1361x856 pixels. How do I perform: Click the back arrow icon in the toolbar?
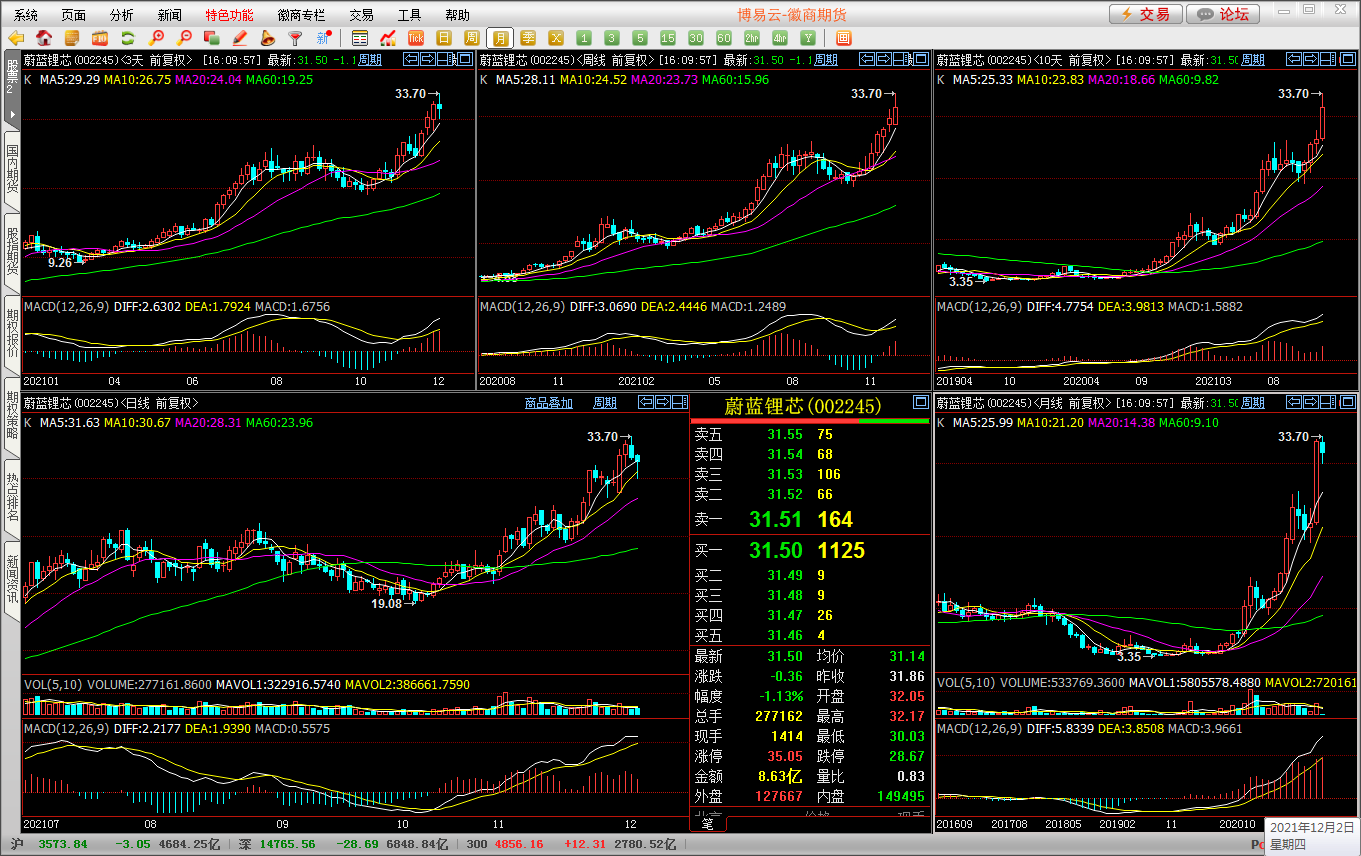pos(16,38)
